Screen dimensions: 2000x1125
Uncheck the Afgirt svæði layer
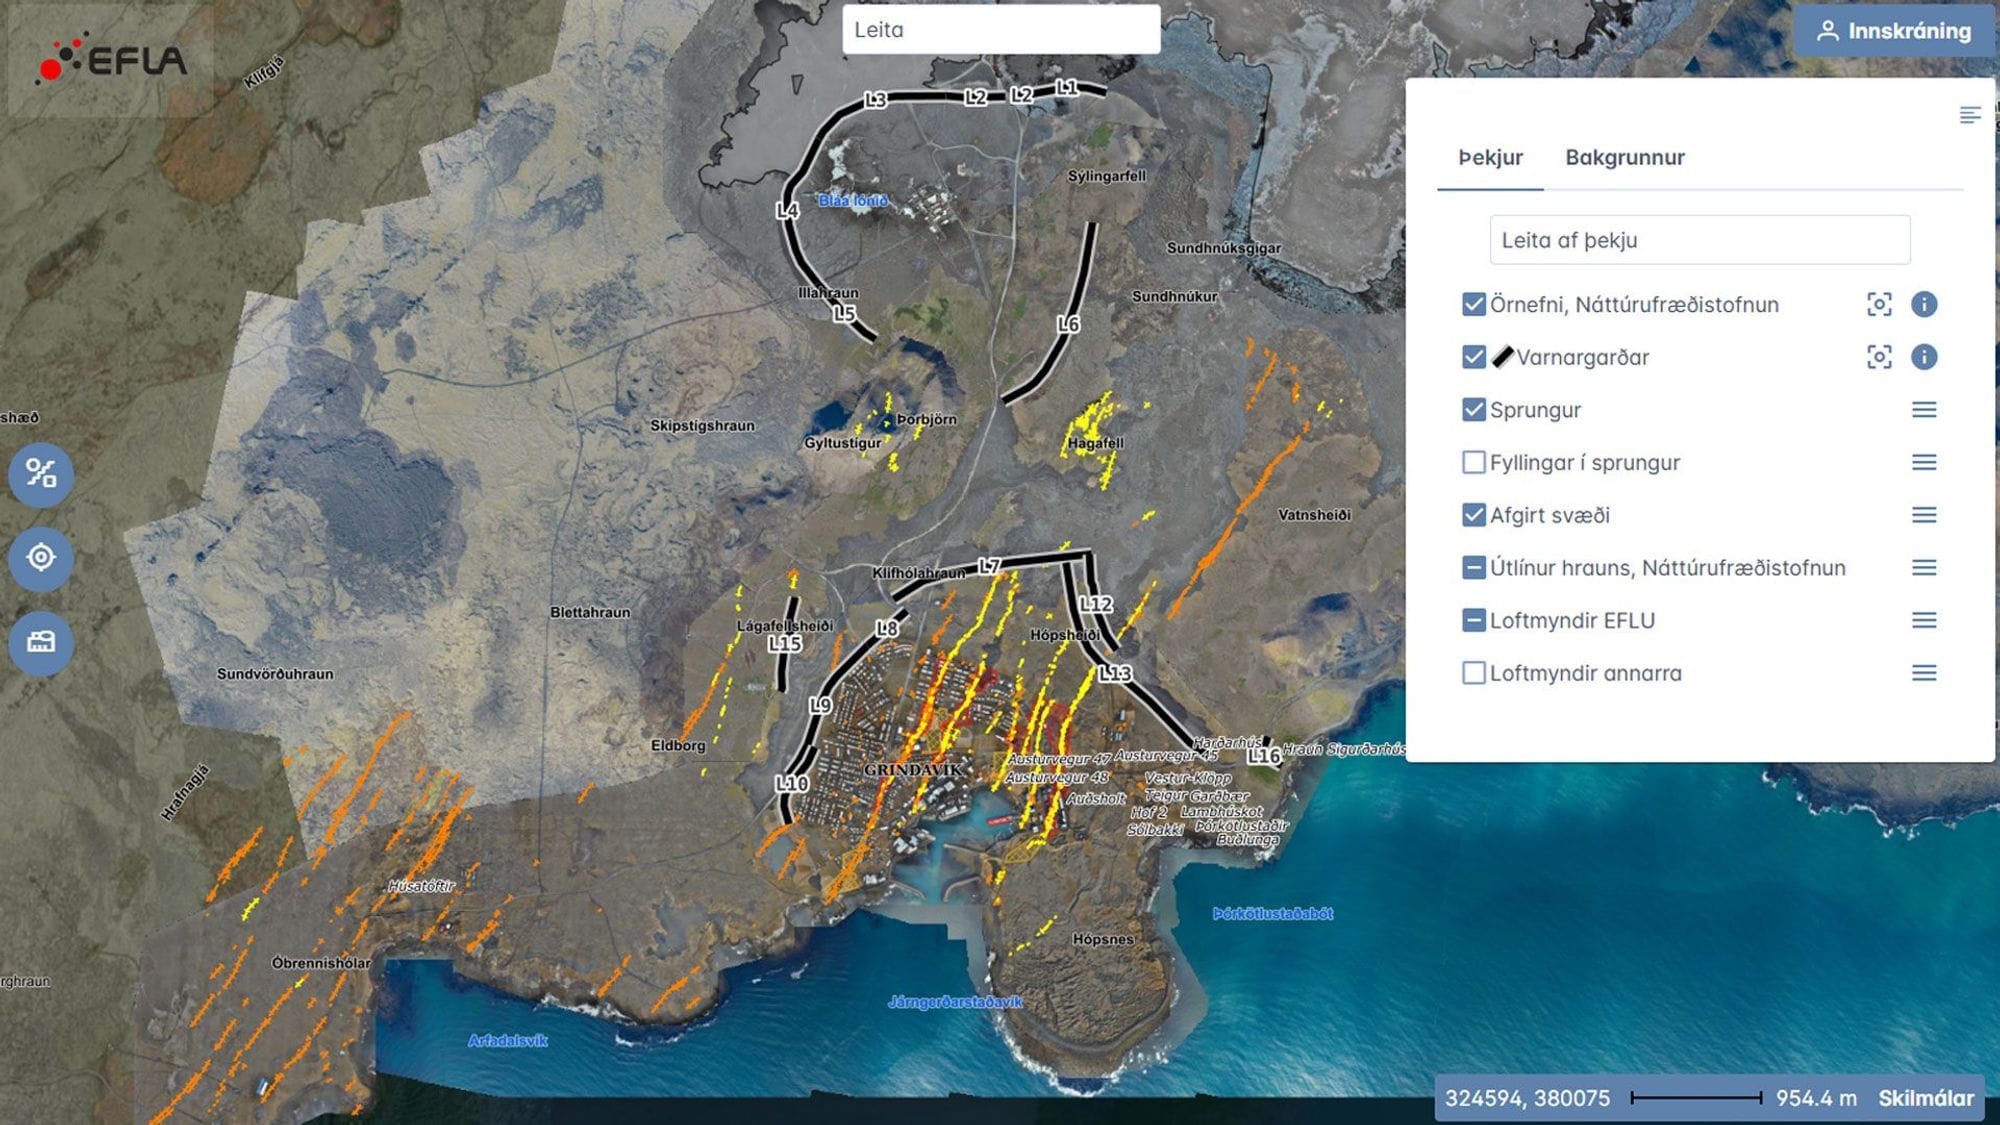click(1473, 515)
